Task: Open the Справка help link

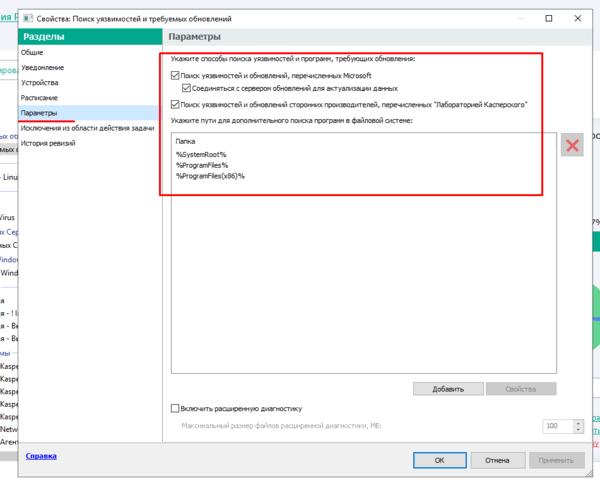Action: [41, 456]
